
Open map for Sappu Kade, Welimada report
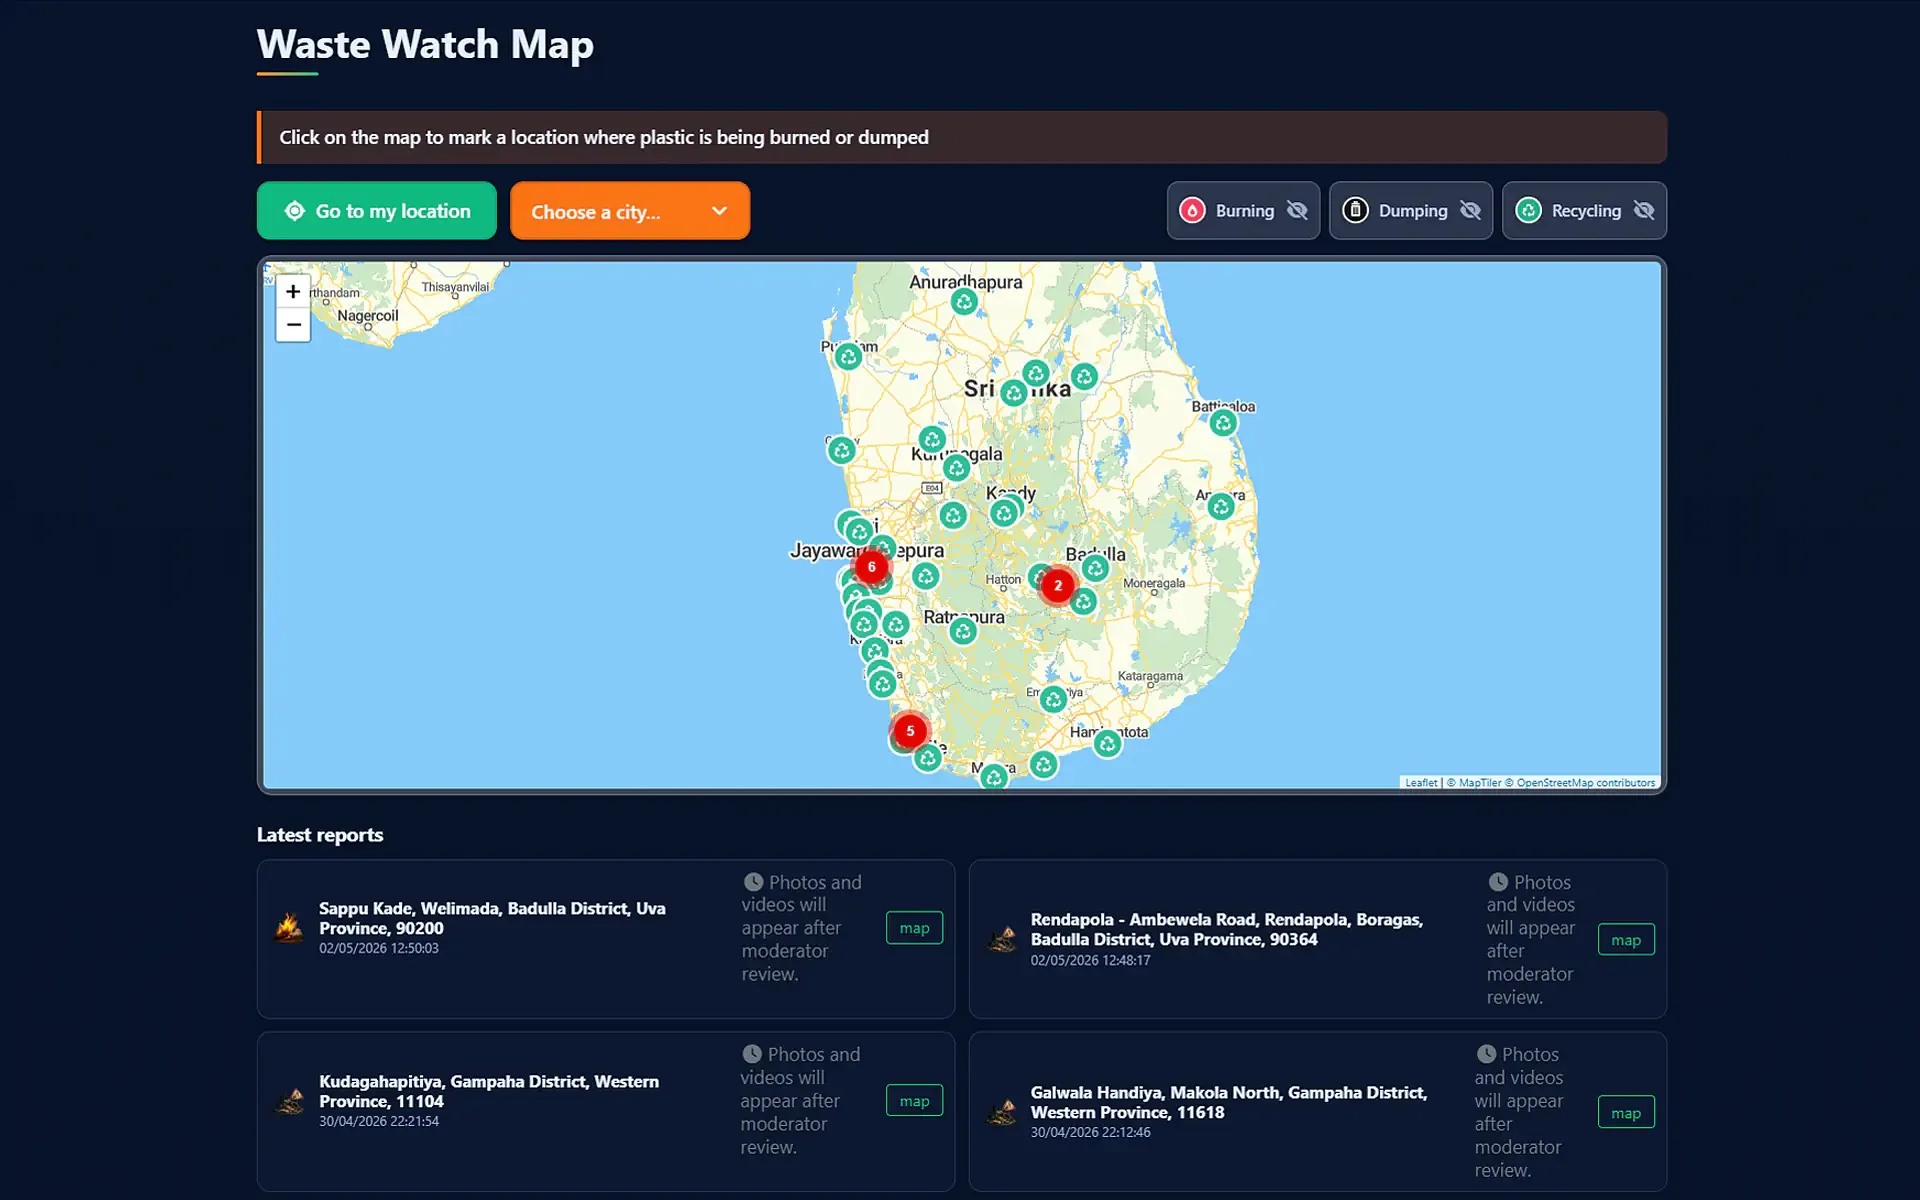coord(914,928)
